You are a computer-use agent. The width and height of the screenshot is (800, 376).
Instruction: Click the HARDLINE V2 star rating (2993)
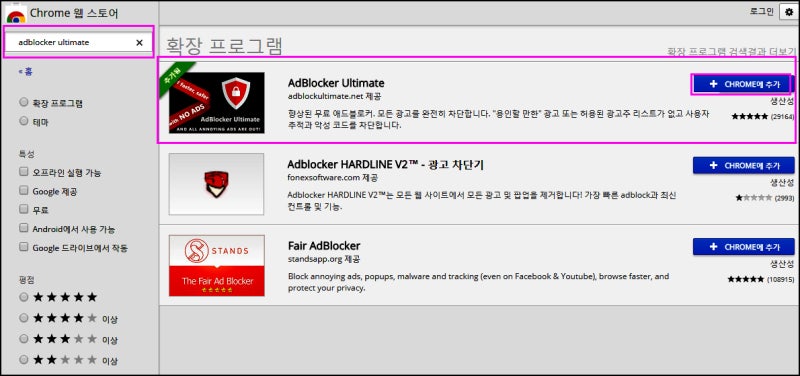tap(764, 198)
